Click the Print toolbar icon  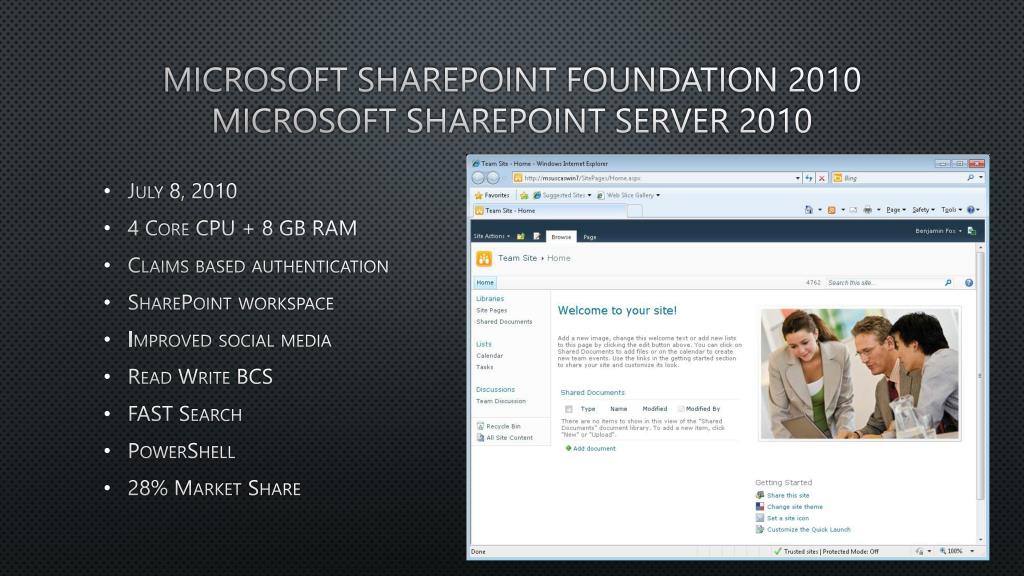[x=867, y=210]
